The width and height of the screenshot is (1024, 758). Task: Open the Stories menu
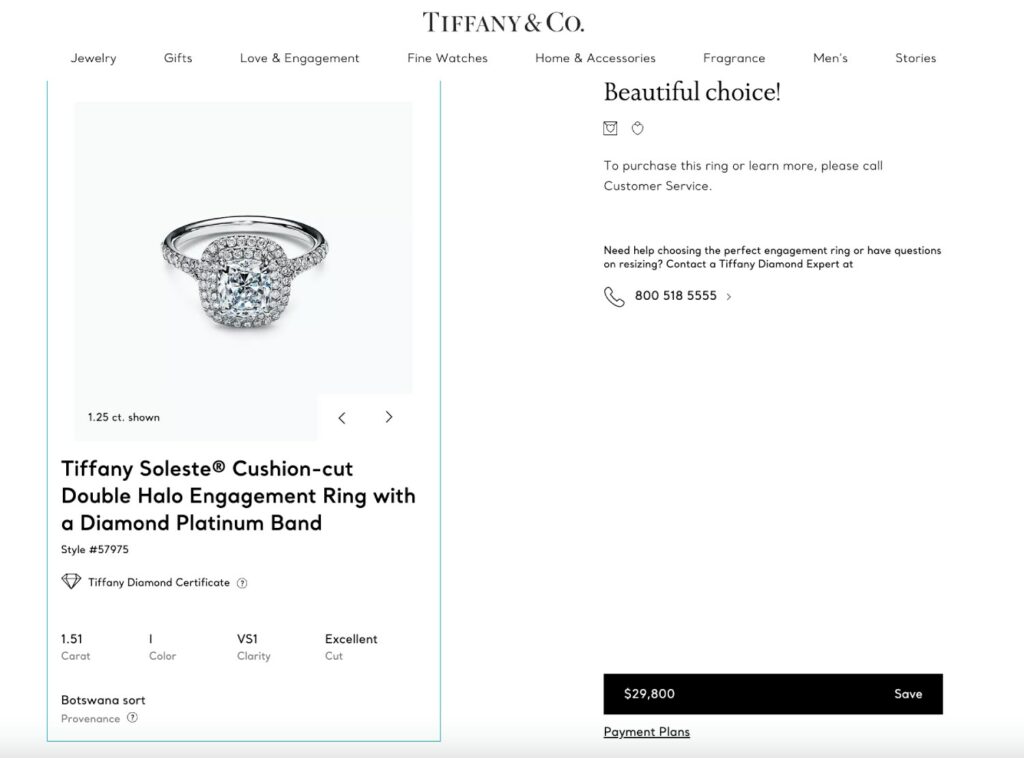point(915,58)
